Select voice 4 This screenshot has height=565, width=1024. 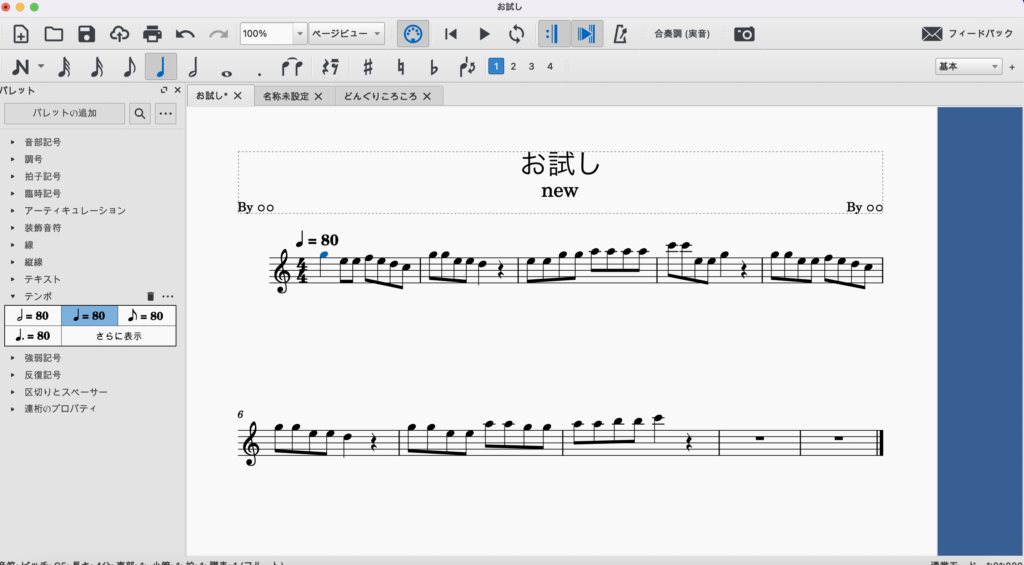click(x=550, y=67)
